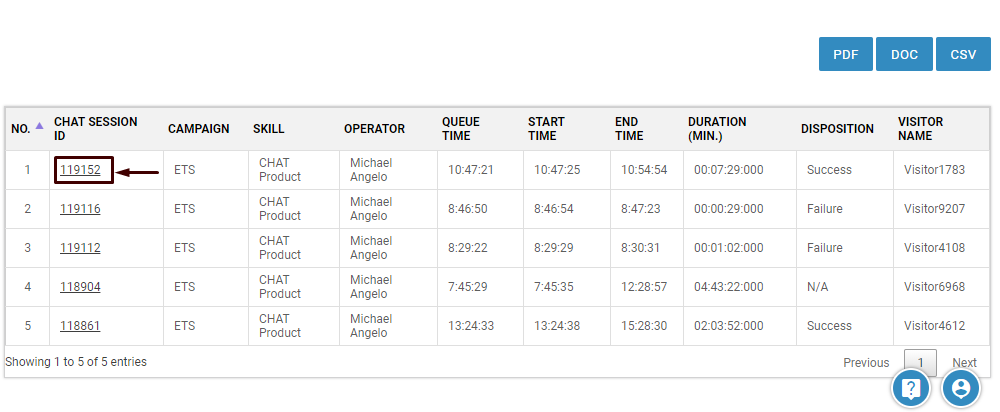Screen dimensions: 1000x412
Task: Sort by Duration (Min.) header
Action: (x=719, y=128)
